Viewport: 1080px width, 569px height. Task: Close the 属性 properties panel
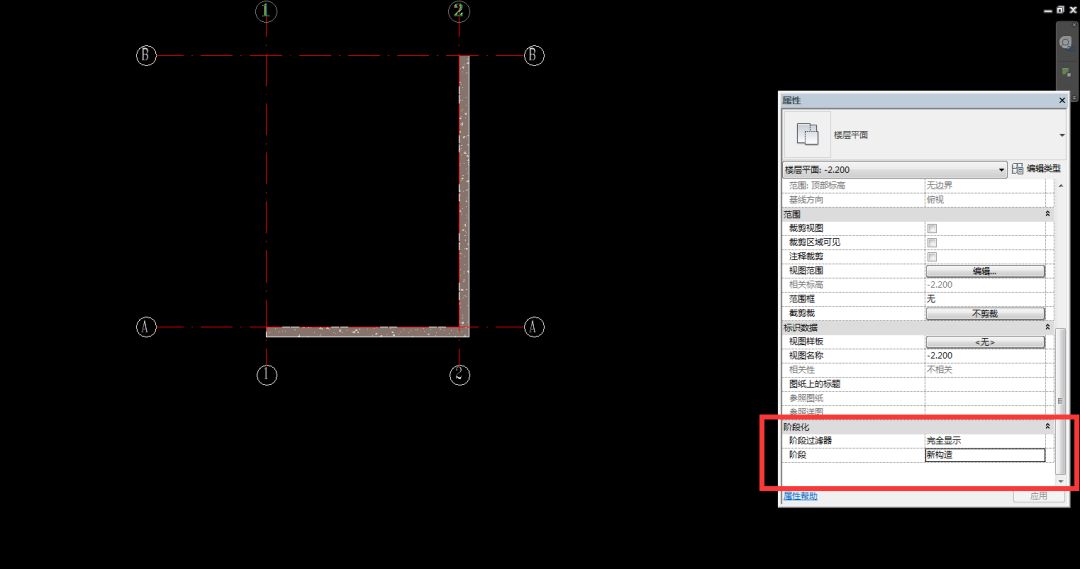(1061, 101)
